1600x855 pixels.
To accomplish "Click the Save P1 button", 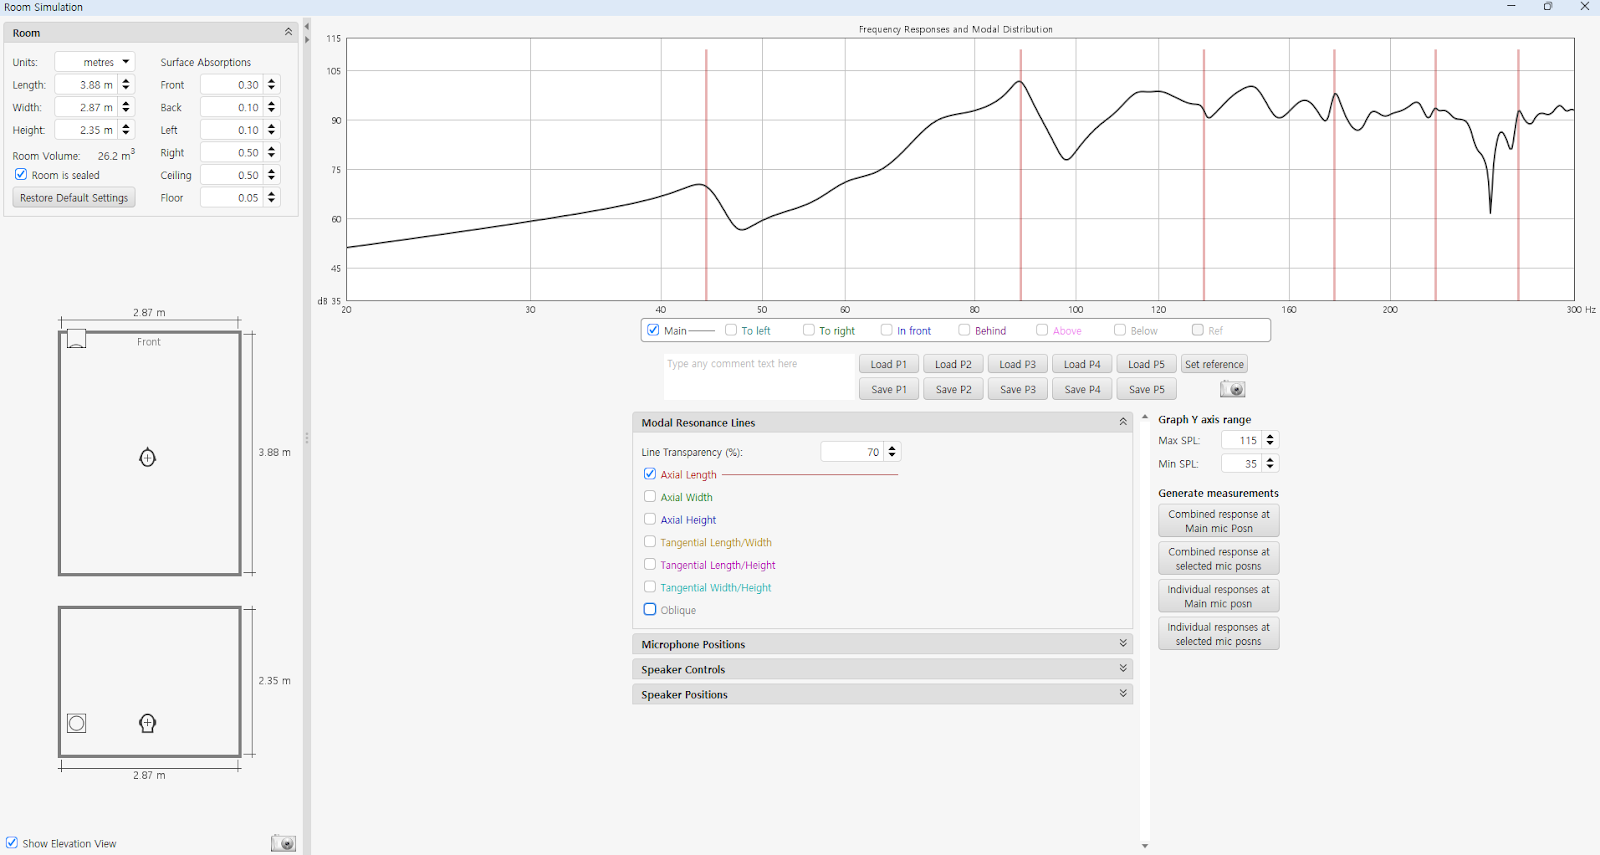I will point(888,389).
